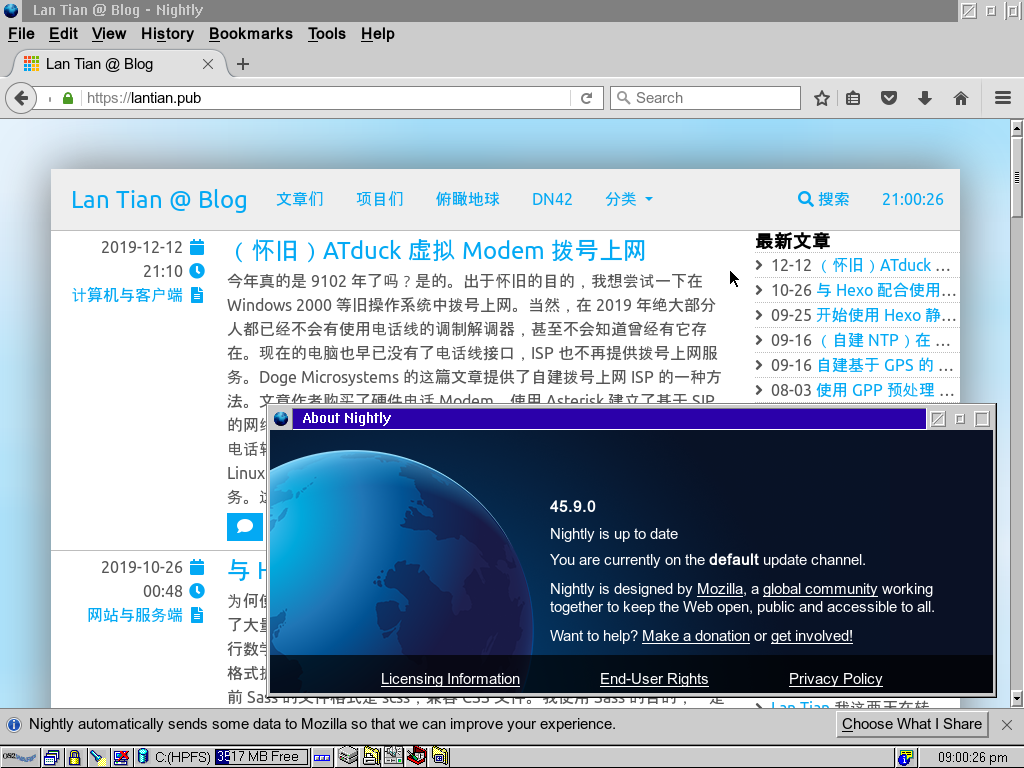Click Make a donation link
The image size is (1024, 768).
click(x=696, y=636)
